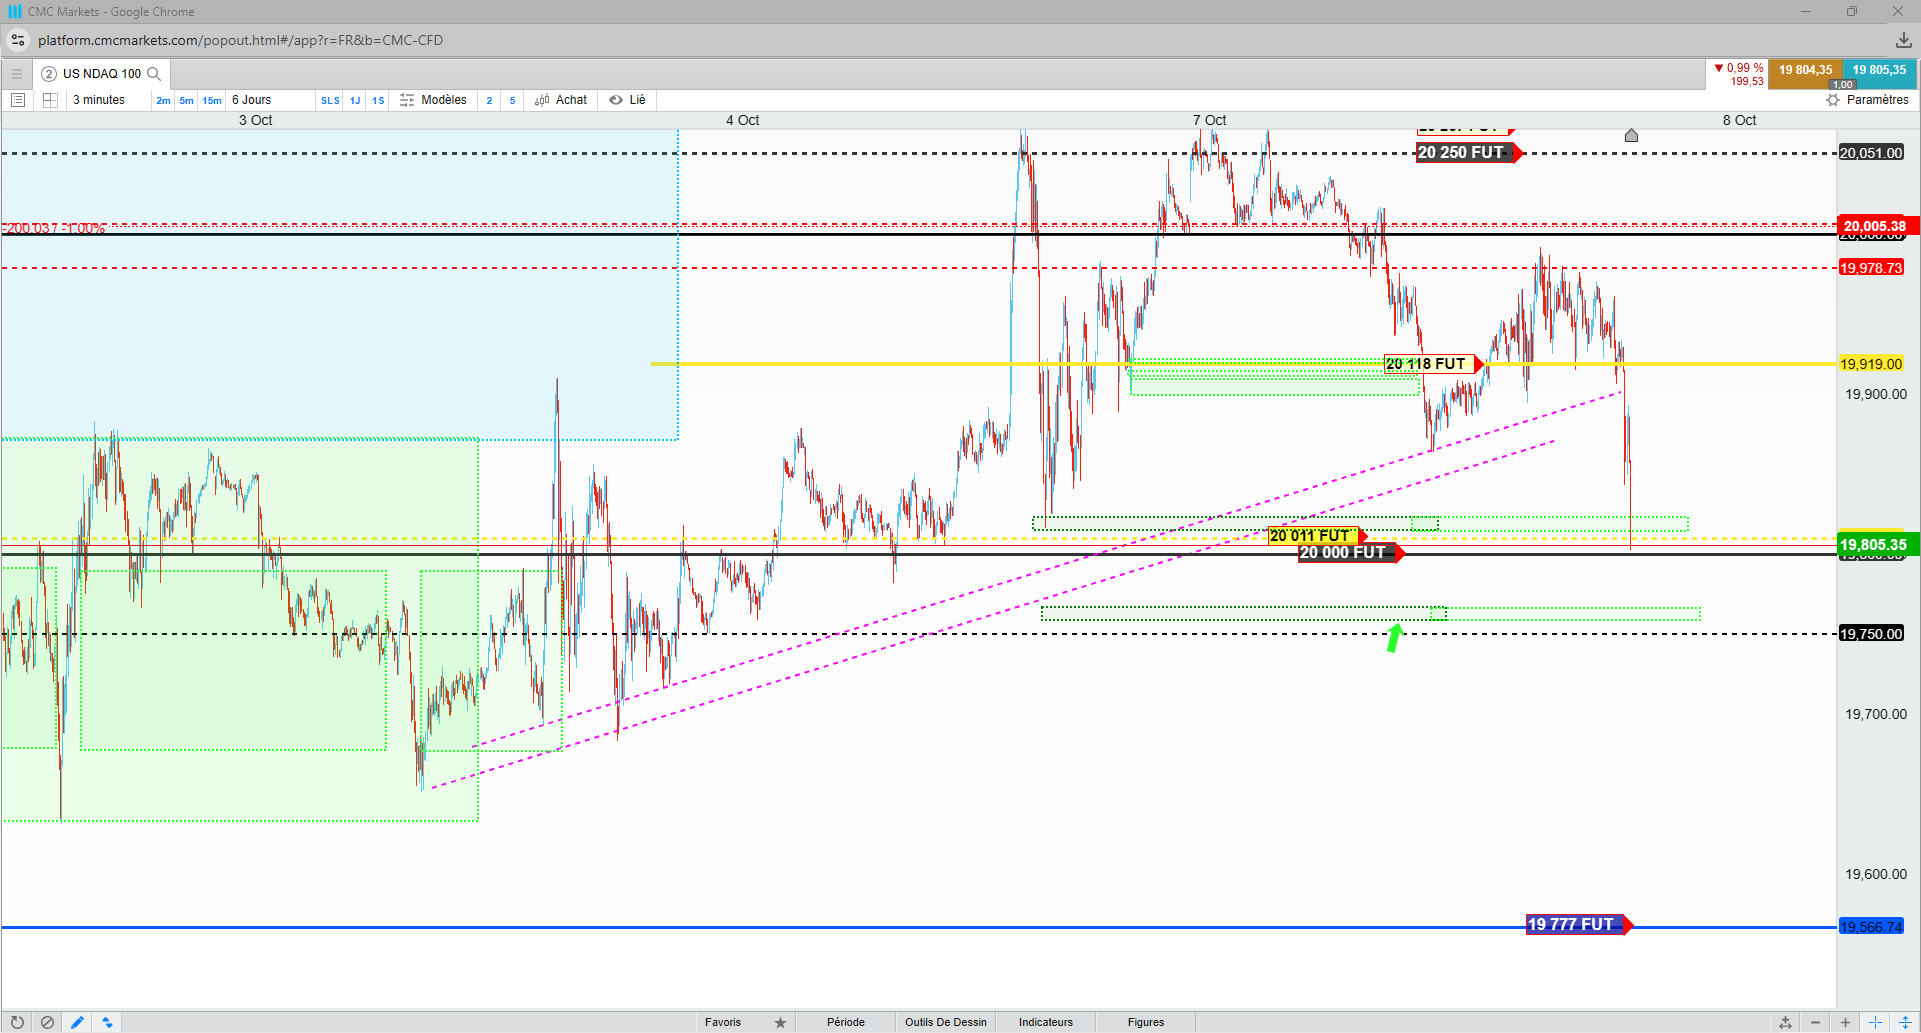Open the Figures menu

click(x=1146, y=1022)
